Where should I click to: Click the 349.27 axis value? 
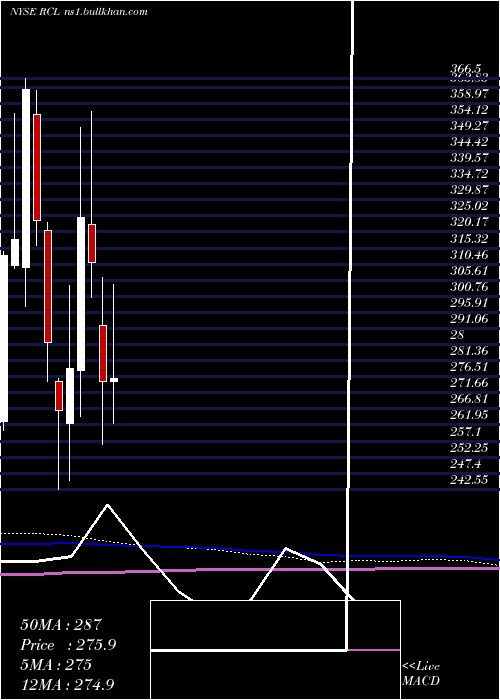point(469,126)
